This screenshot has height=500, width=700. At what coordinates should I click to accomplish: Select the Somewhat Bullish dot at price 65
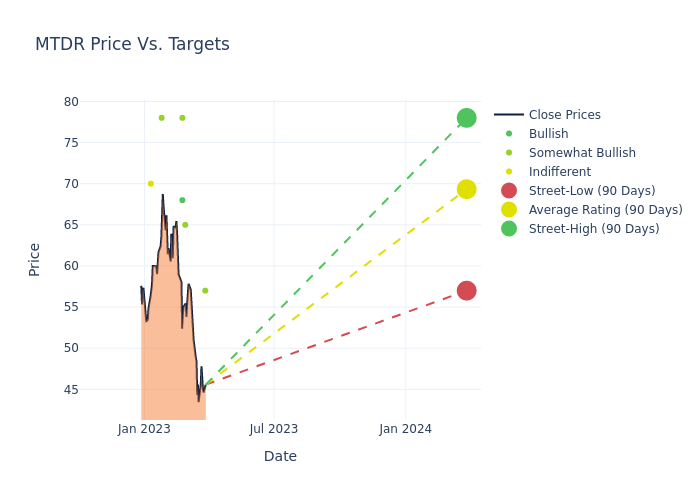coord(185,225)
